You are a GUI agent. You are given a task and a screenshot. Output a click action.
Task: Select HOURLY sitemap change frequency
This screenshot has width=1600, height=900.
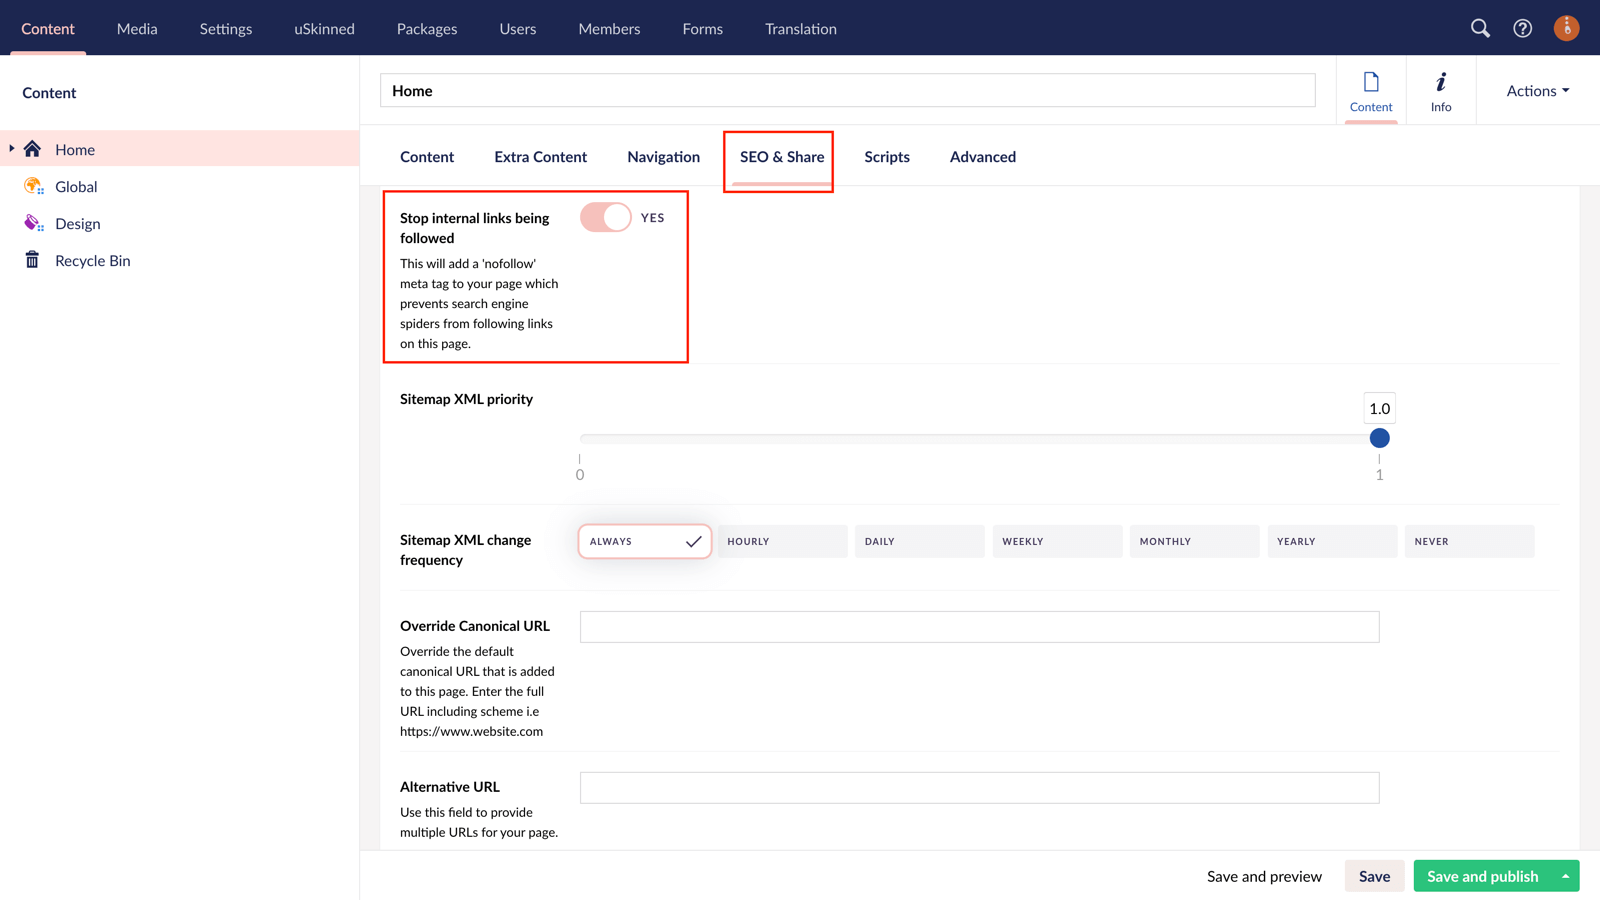782,541
